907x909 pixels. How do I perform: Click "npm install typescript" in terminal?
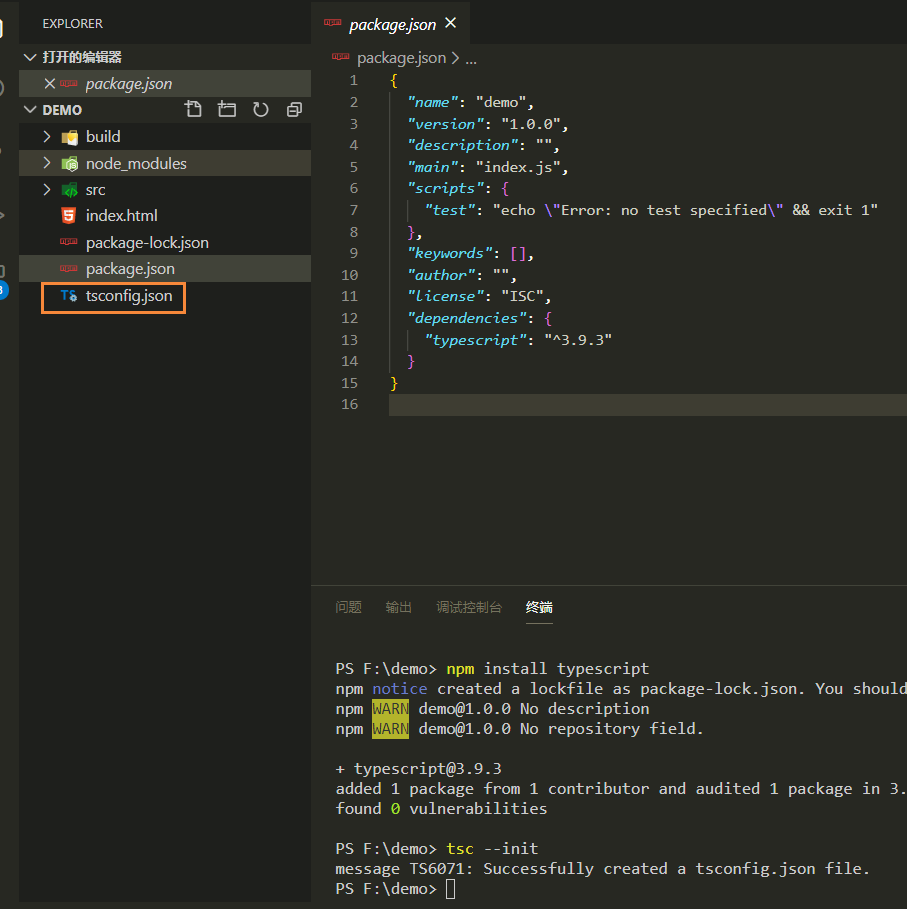pos(548,668)
